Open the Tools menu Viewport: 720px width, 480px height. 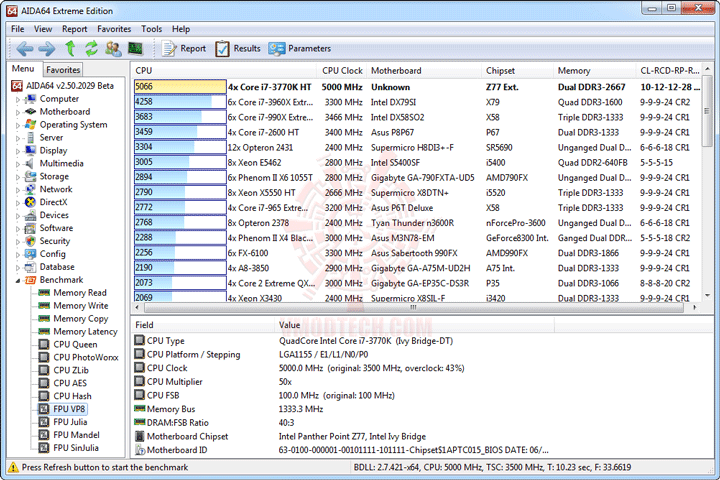pyautogui.click(x=152, y=29)
